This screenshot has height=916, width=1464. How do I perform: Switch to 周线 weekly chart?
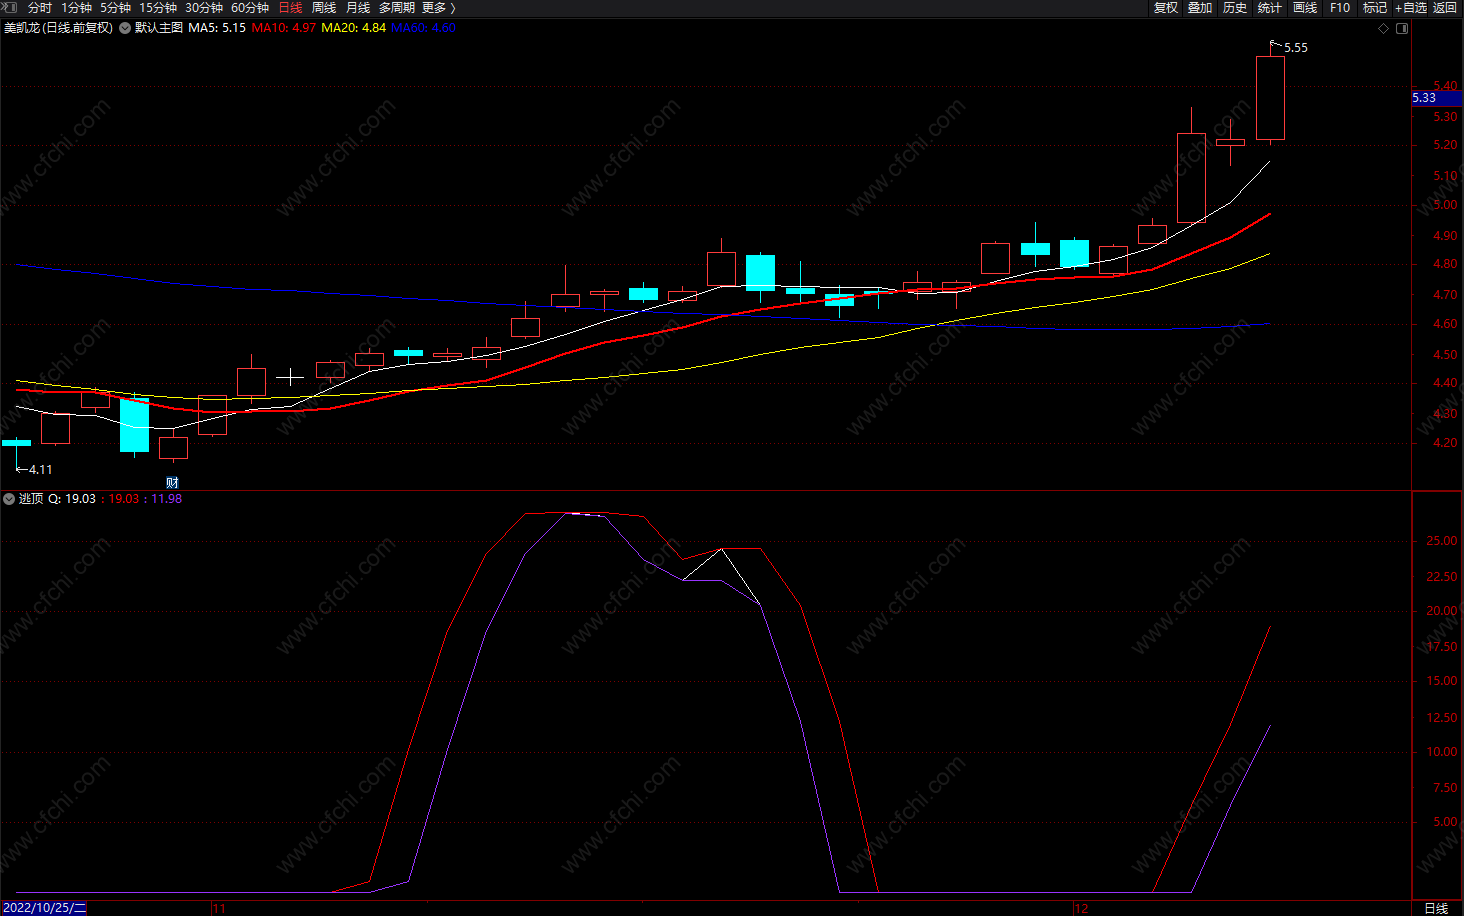(x=324, y=7)
